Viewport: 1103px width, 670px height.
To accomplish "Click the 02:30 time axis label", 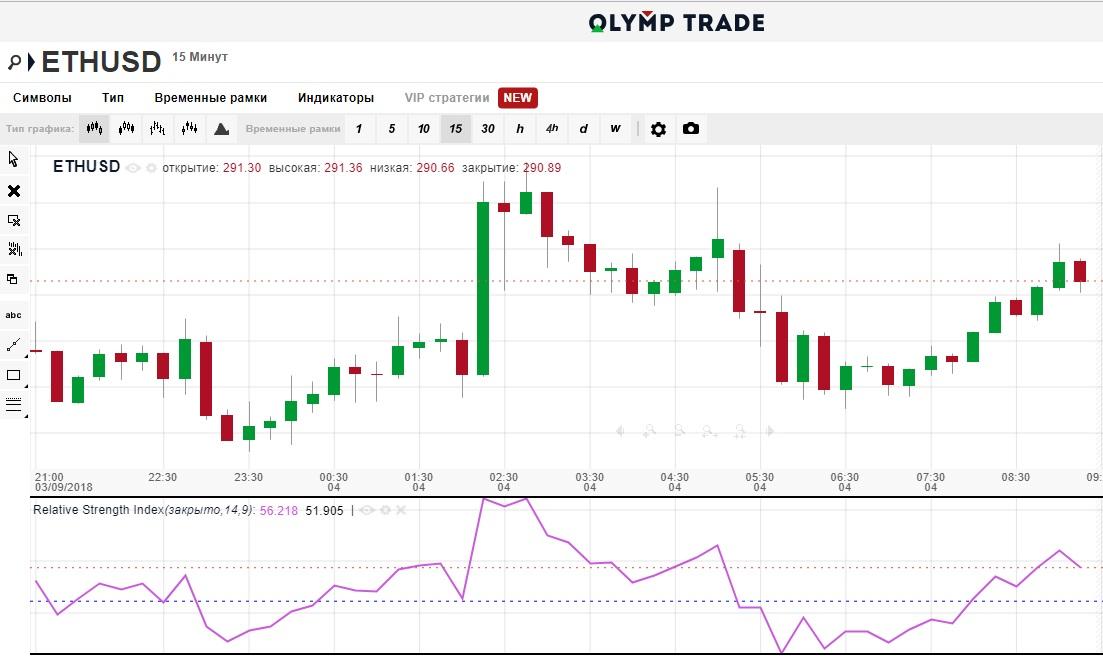I will tap(504, 482).
